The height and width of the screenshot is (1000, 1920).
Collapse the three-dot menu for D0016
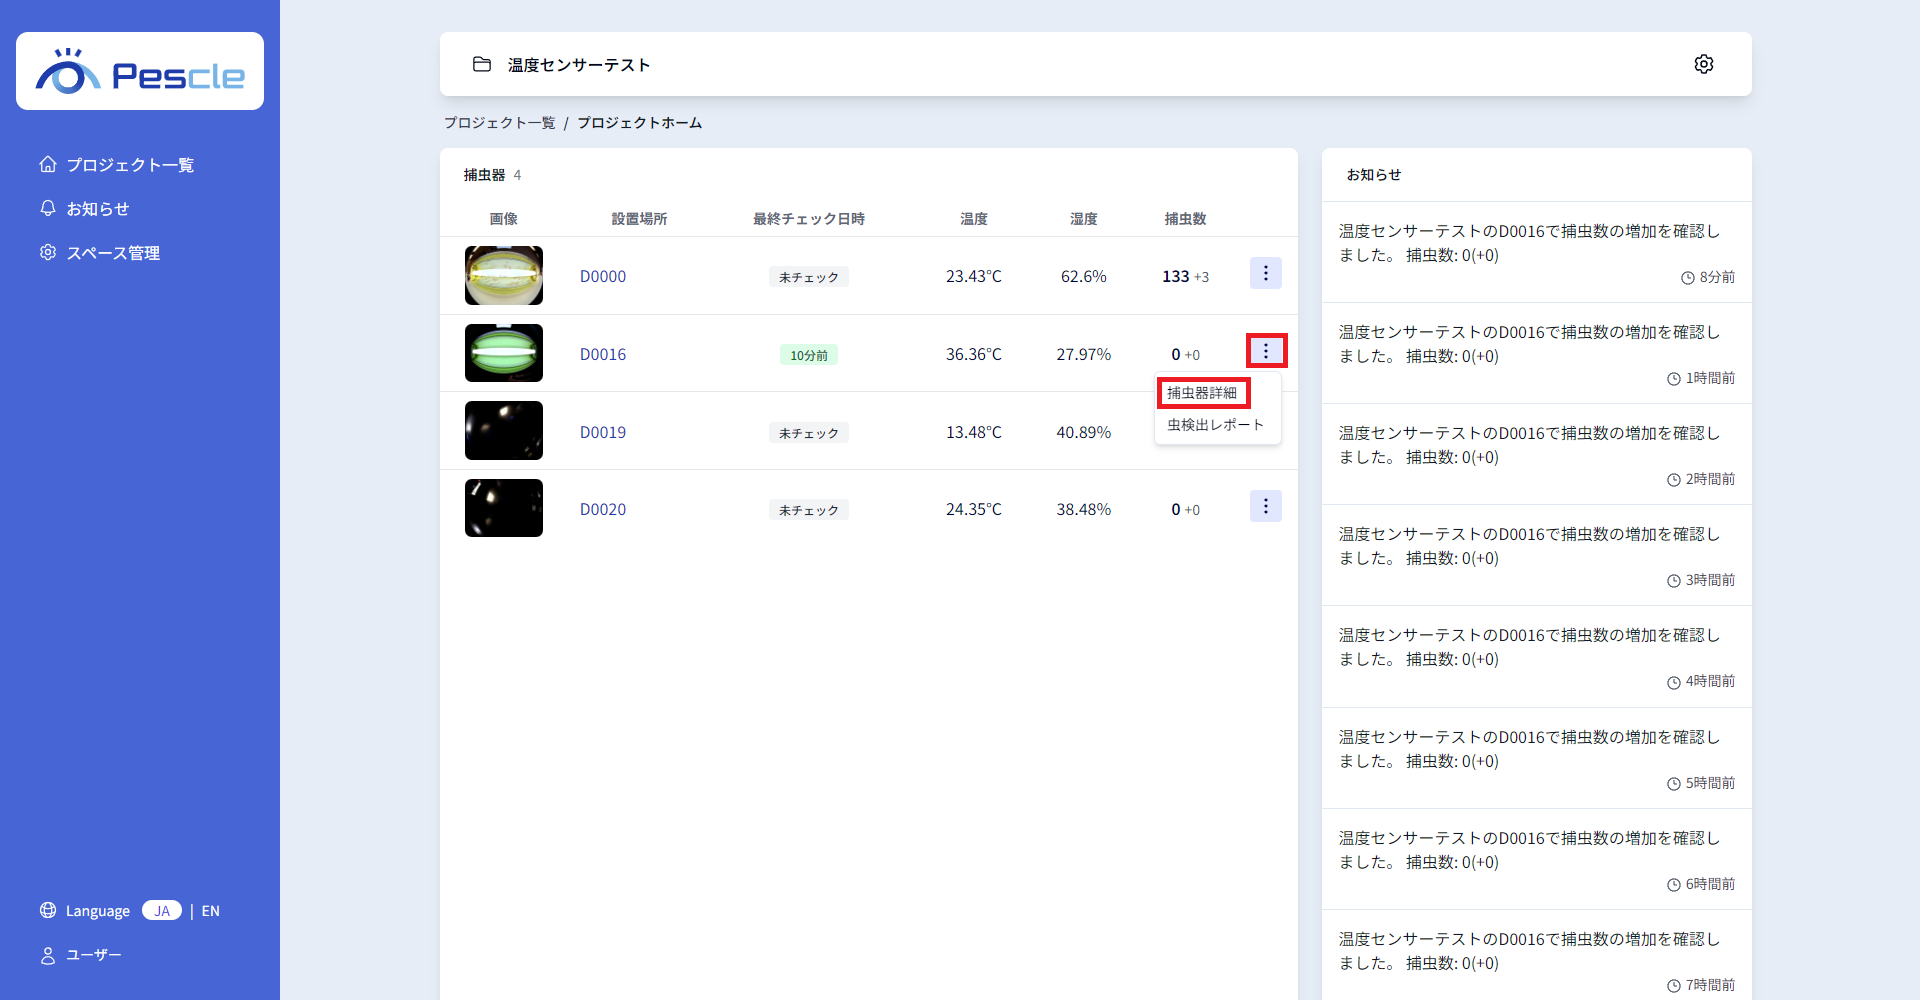coord(1265,351)
